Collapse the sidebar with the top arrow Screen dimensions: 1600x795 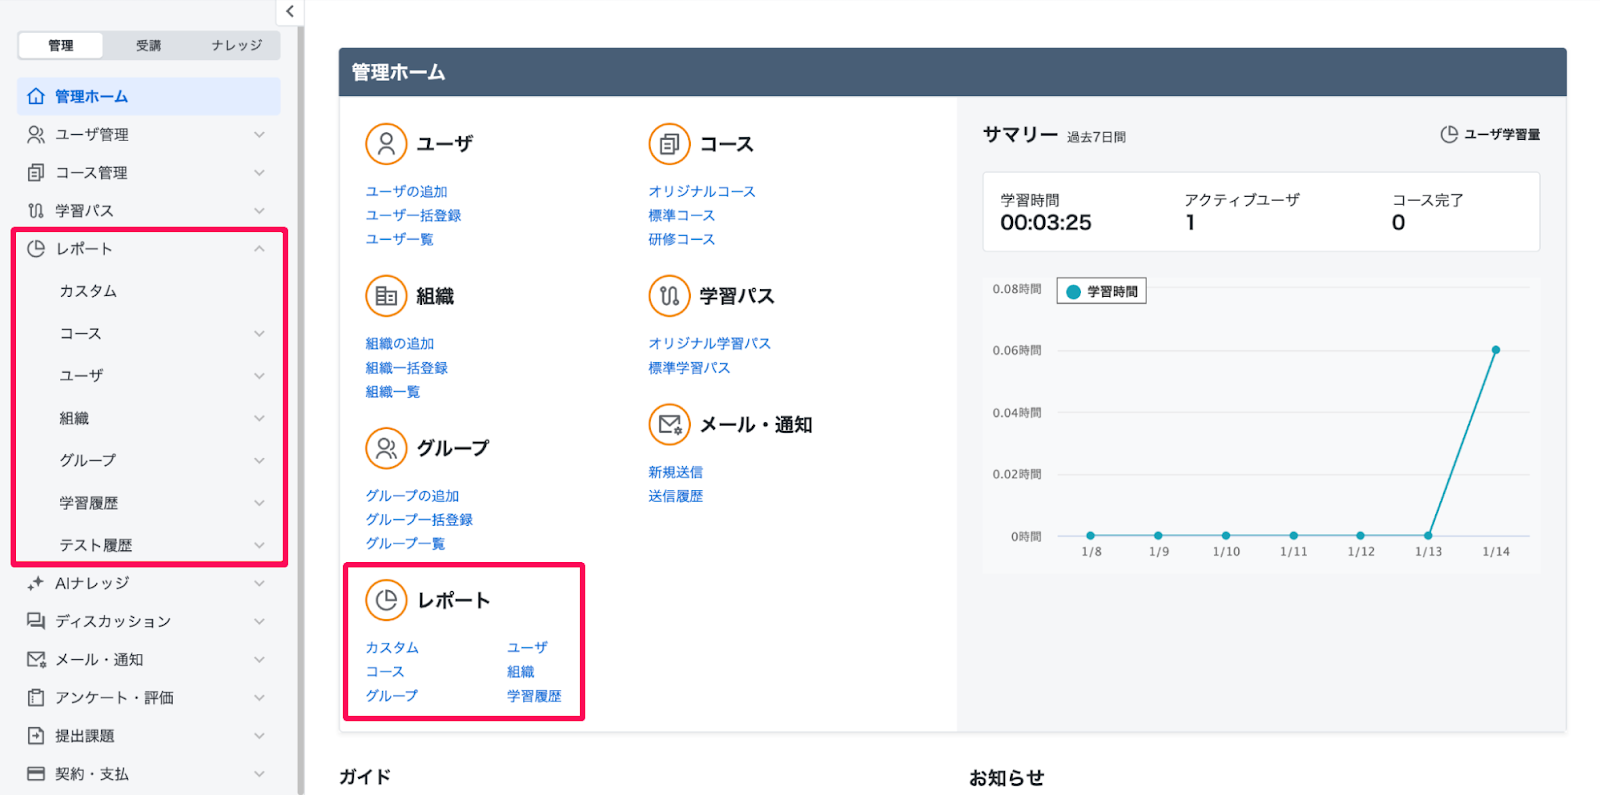(289, 12)
